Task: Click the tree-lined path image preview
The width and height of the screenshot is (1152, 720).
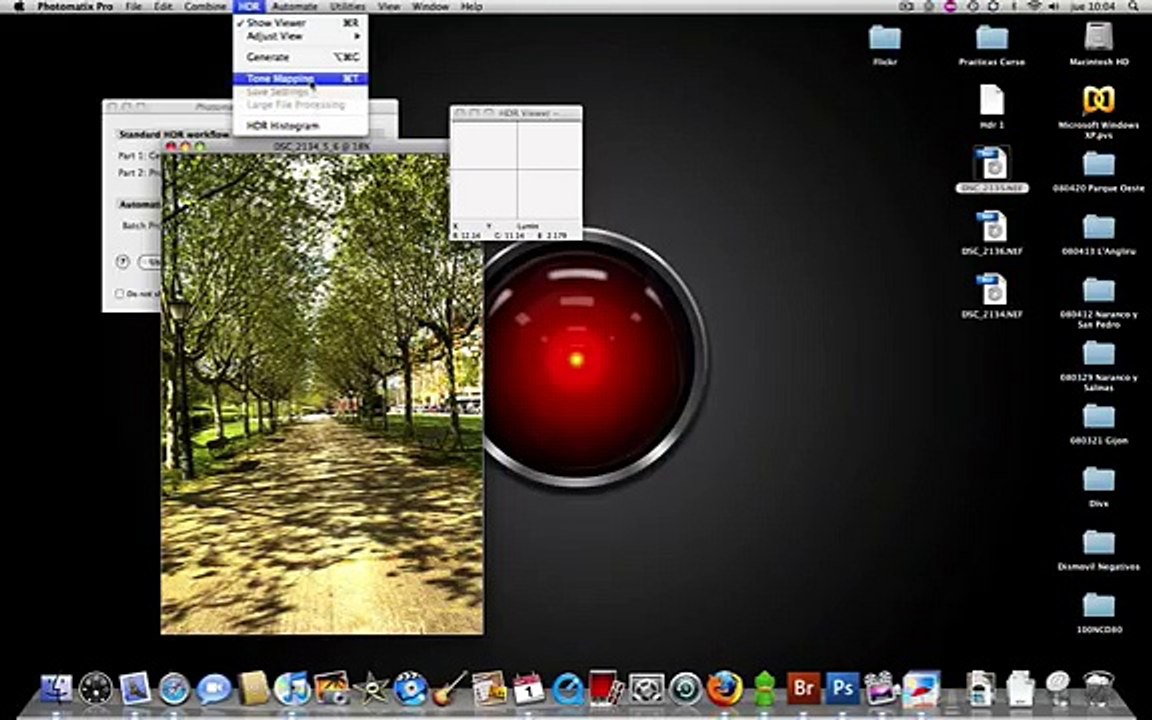Action: 322,393
